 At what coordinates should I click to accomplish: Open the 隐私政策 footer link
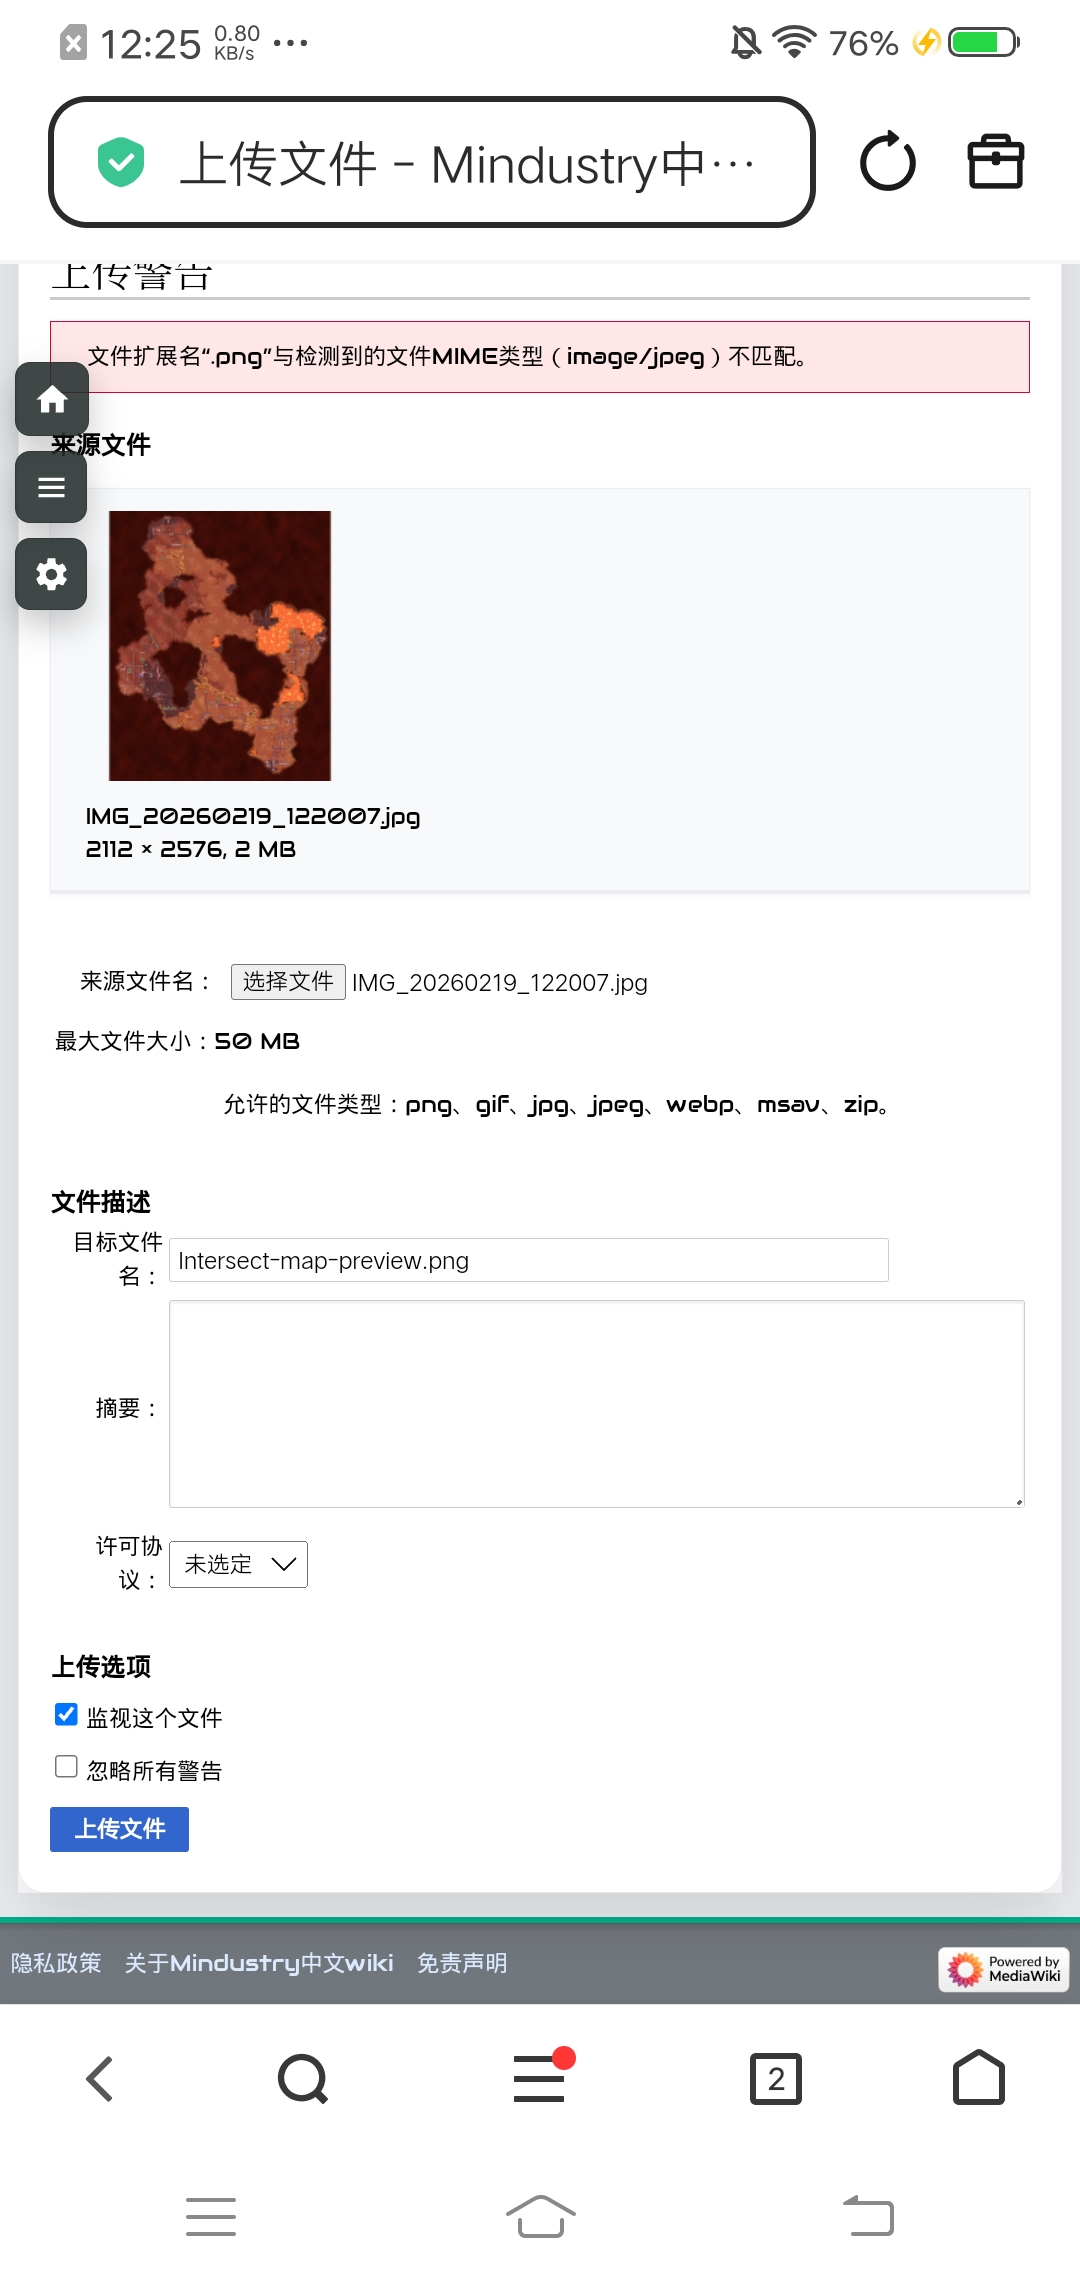[x=56, y=1963]
